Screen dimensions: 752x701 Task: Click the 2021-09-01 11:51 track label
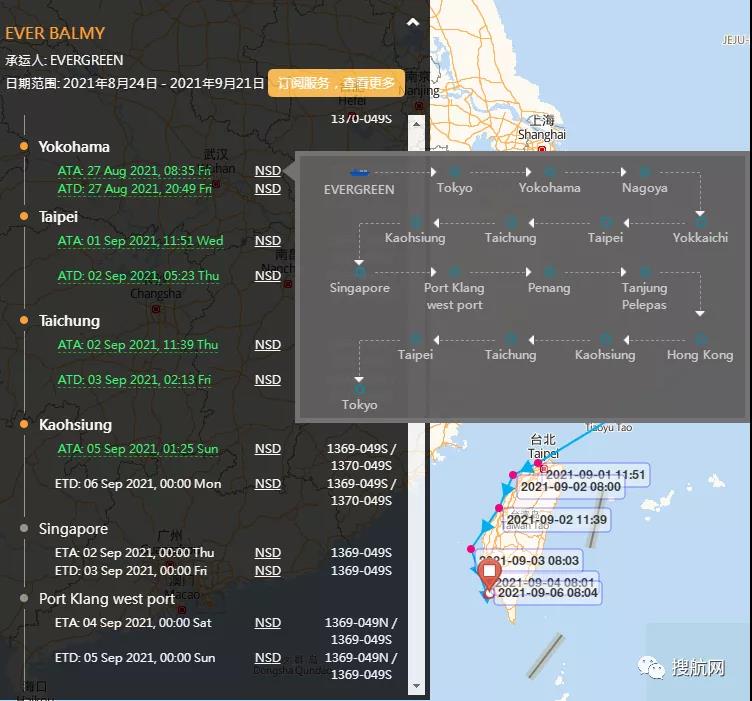(x=596, y=474)
